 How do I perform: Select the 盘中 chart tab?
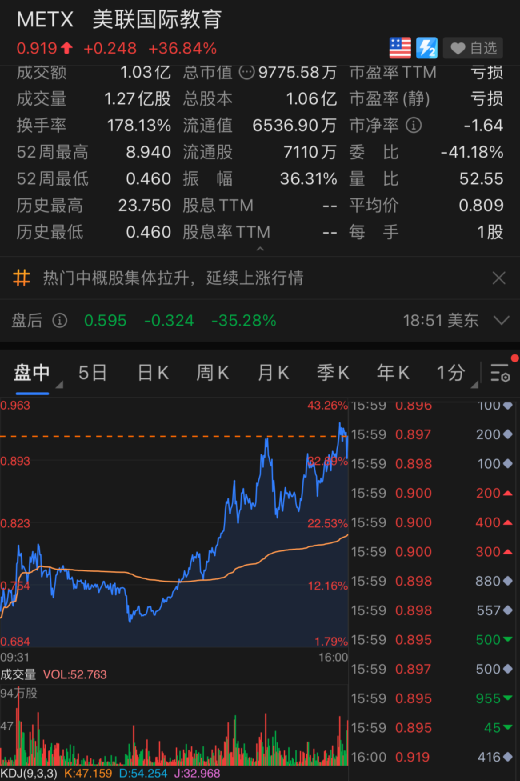pos(31,373)
